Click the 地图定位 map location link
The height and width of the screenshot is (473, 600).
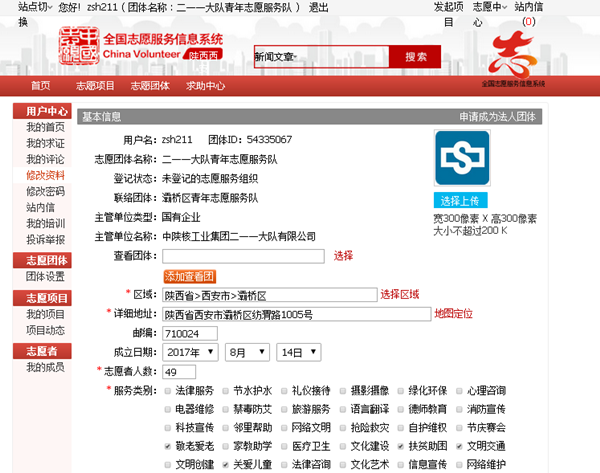(453, 314)
